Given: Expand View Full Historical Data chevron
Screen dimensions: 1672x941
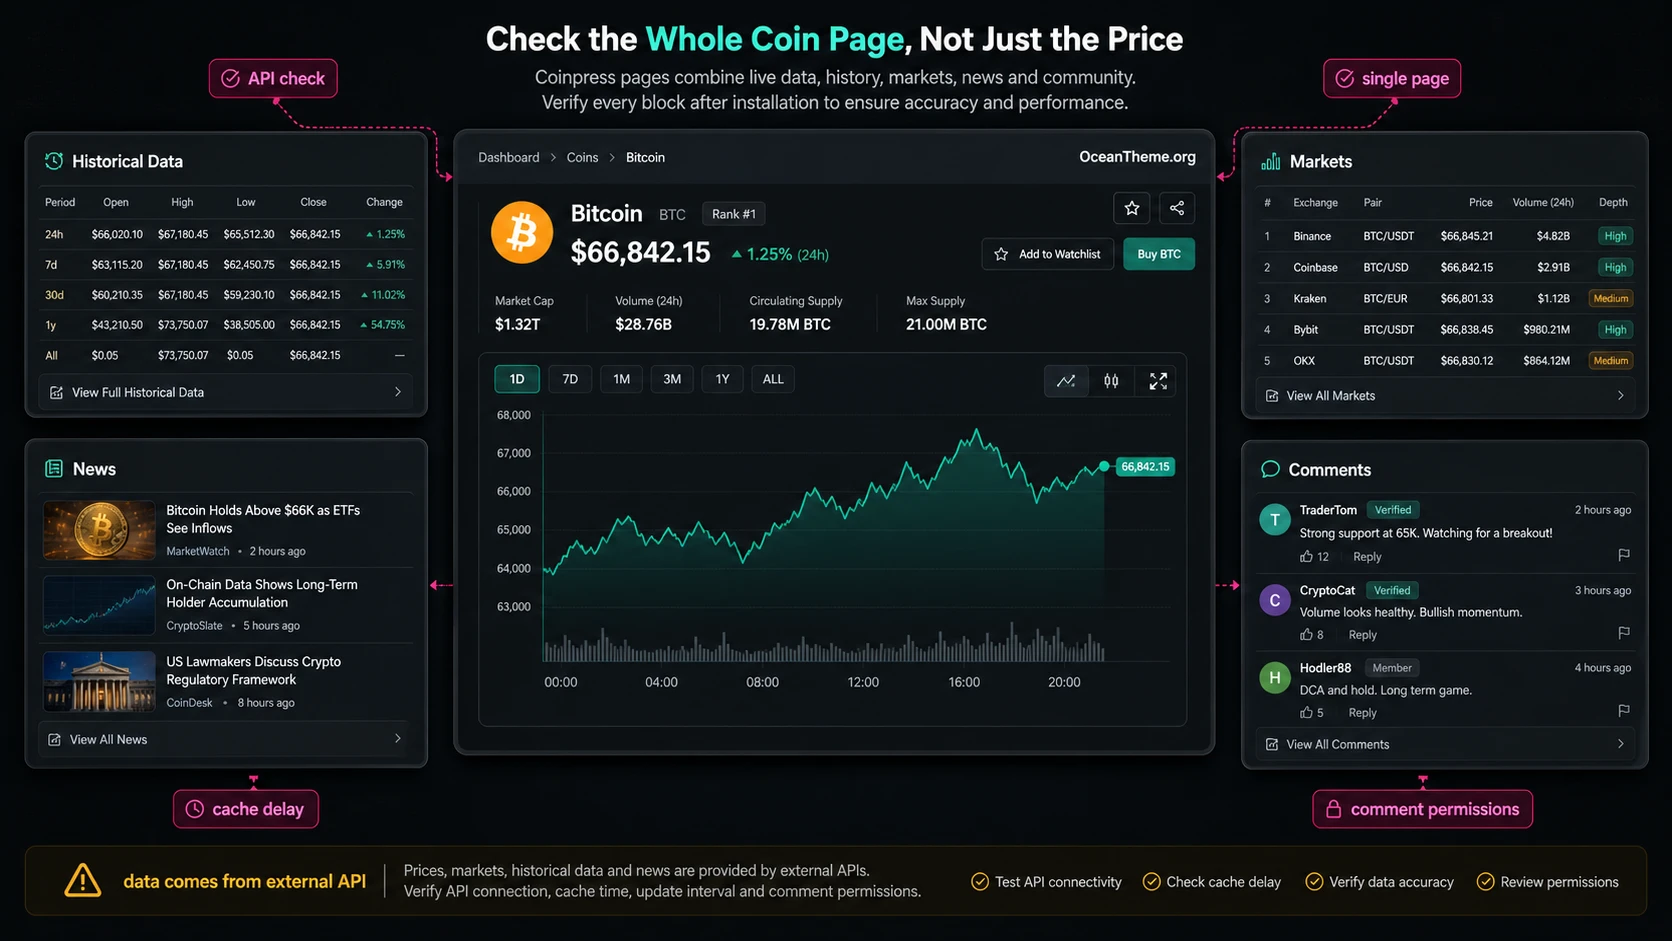Looking at the screenshot, I should point(398,392).
